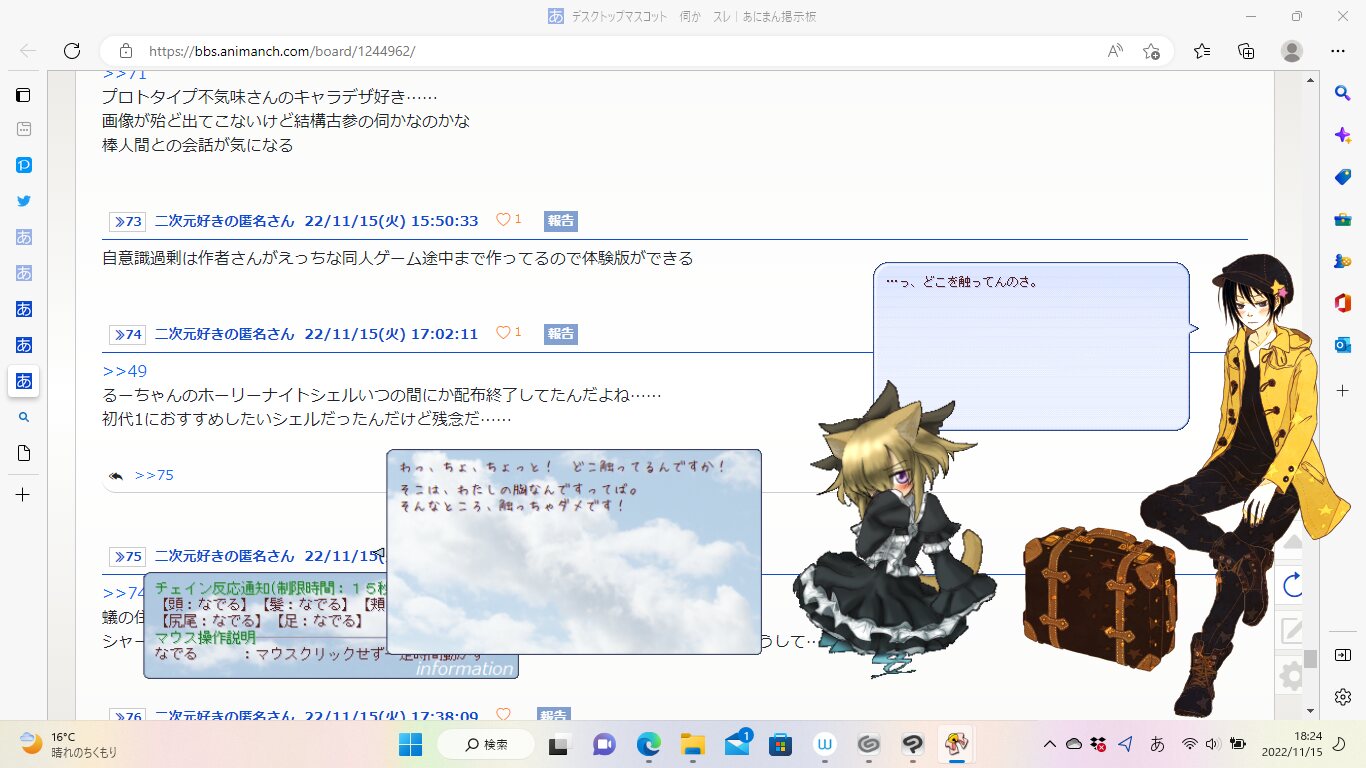Image resolution: width=1366 pixels, height=768 pixels.
Task: Open Discover sparkle in sidebar
Action: (1343, 135)
